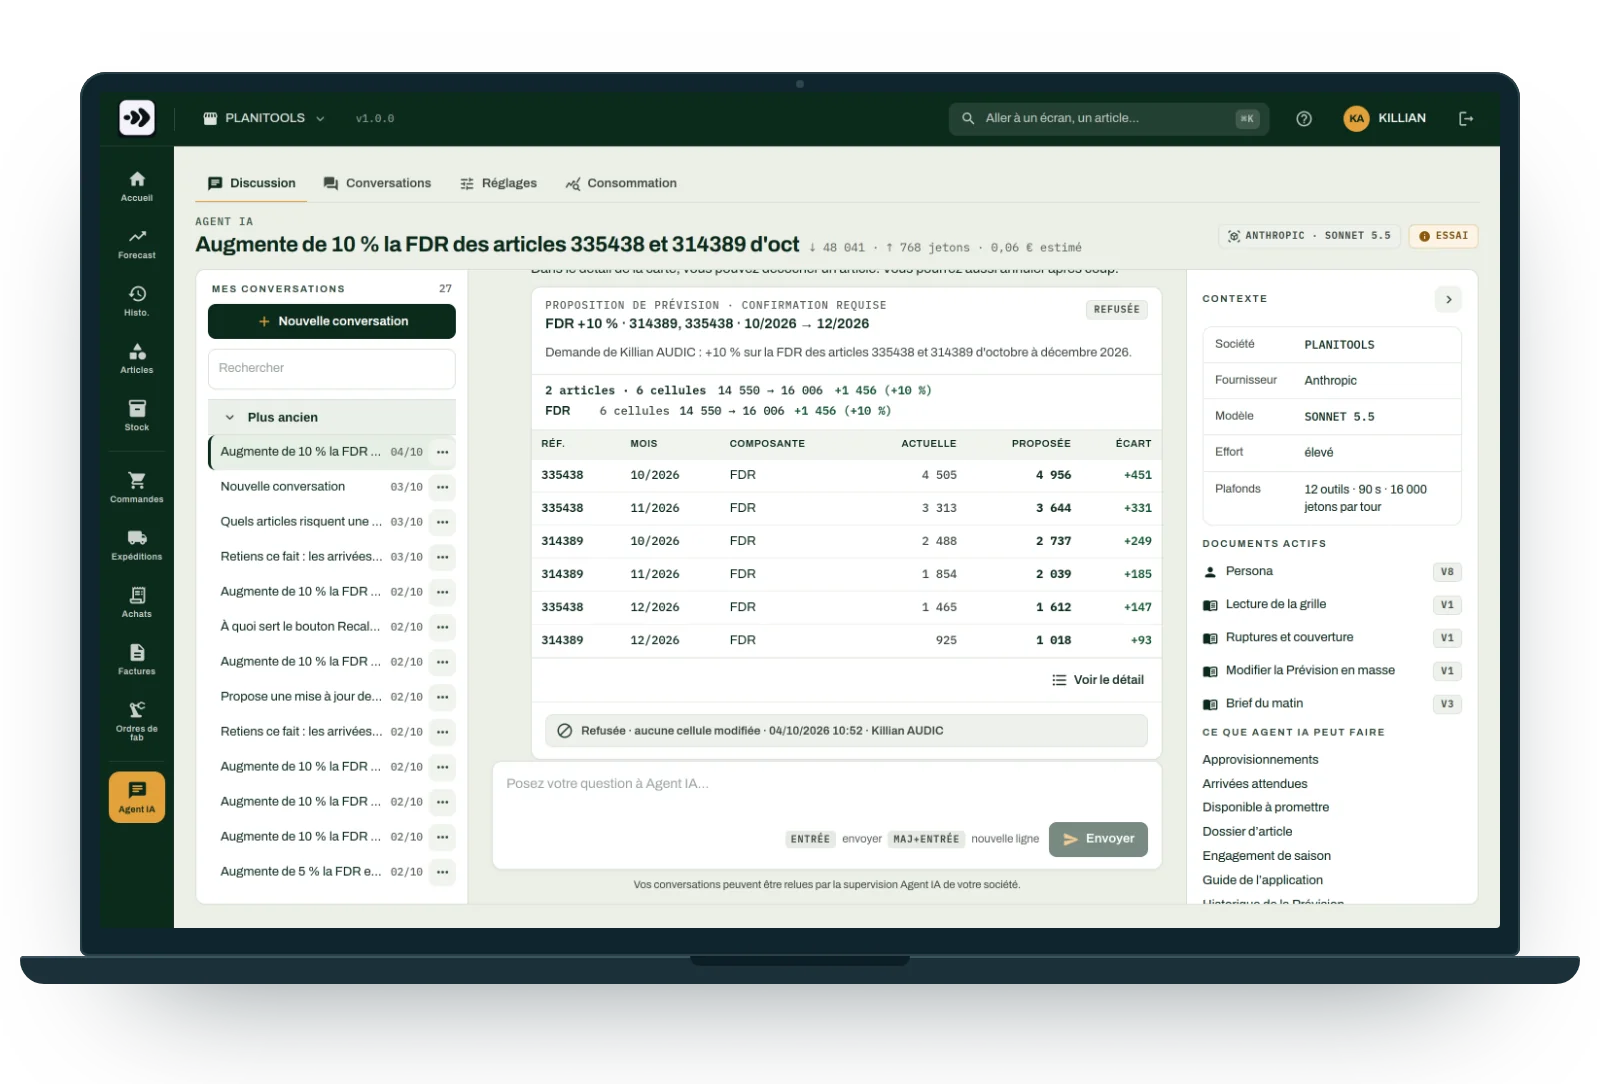Open the Ruptures et couverture document
Screen dimensions: 1600x1084
[x=1332, y=638]
